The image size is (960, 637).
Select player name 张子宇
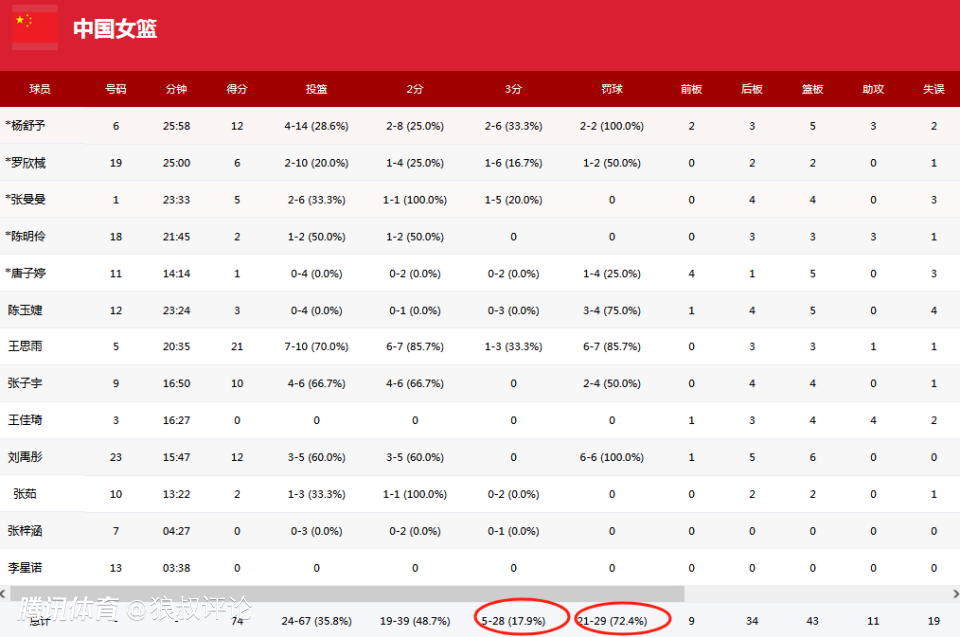point(25,383)
